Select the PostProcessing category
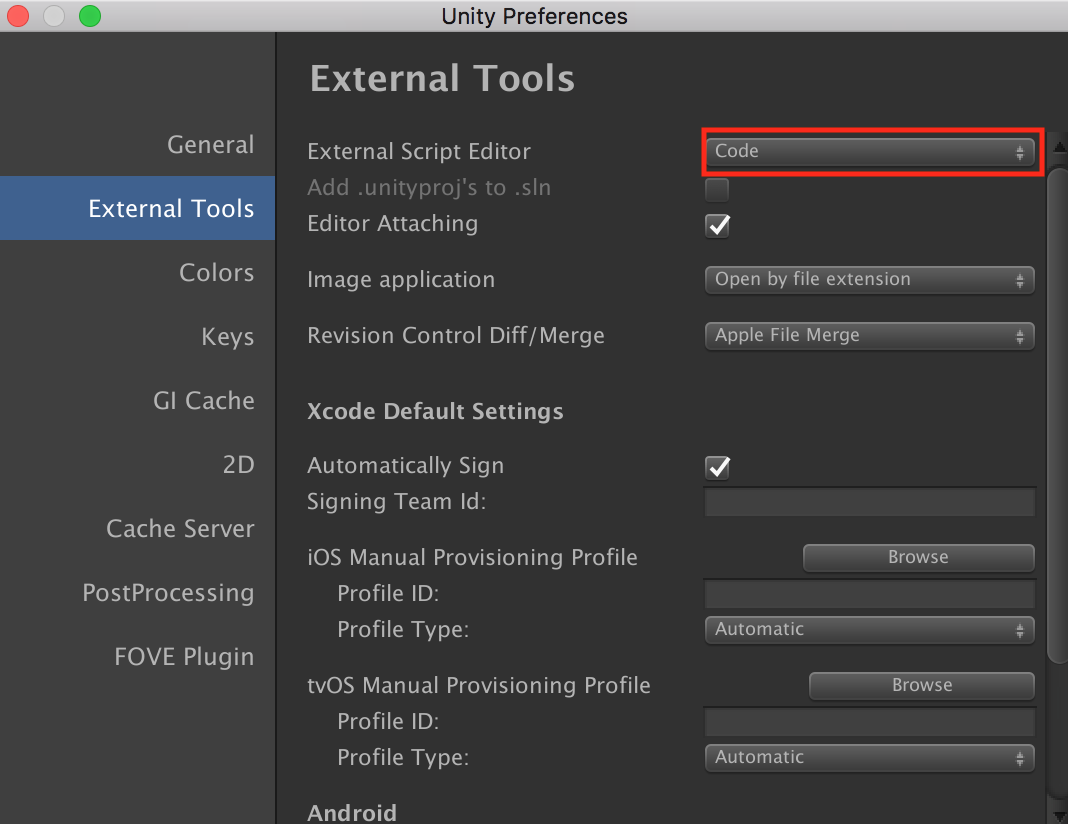 (x=168, y=592)
